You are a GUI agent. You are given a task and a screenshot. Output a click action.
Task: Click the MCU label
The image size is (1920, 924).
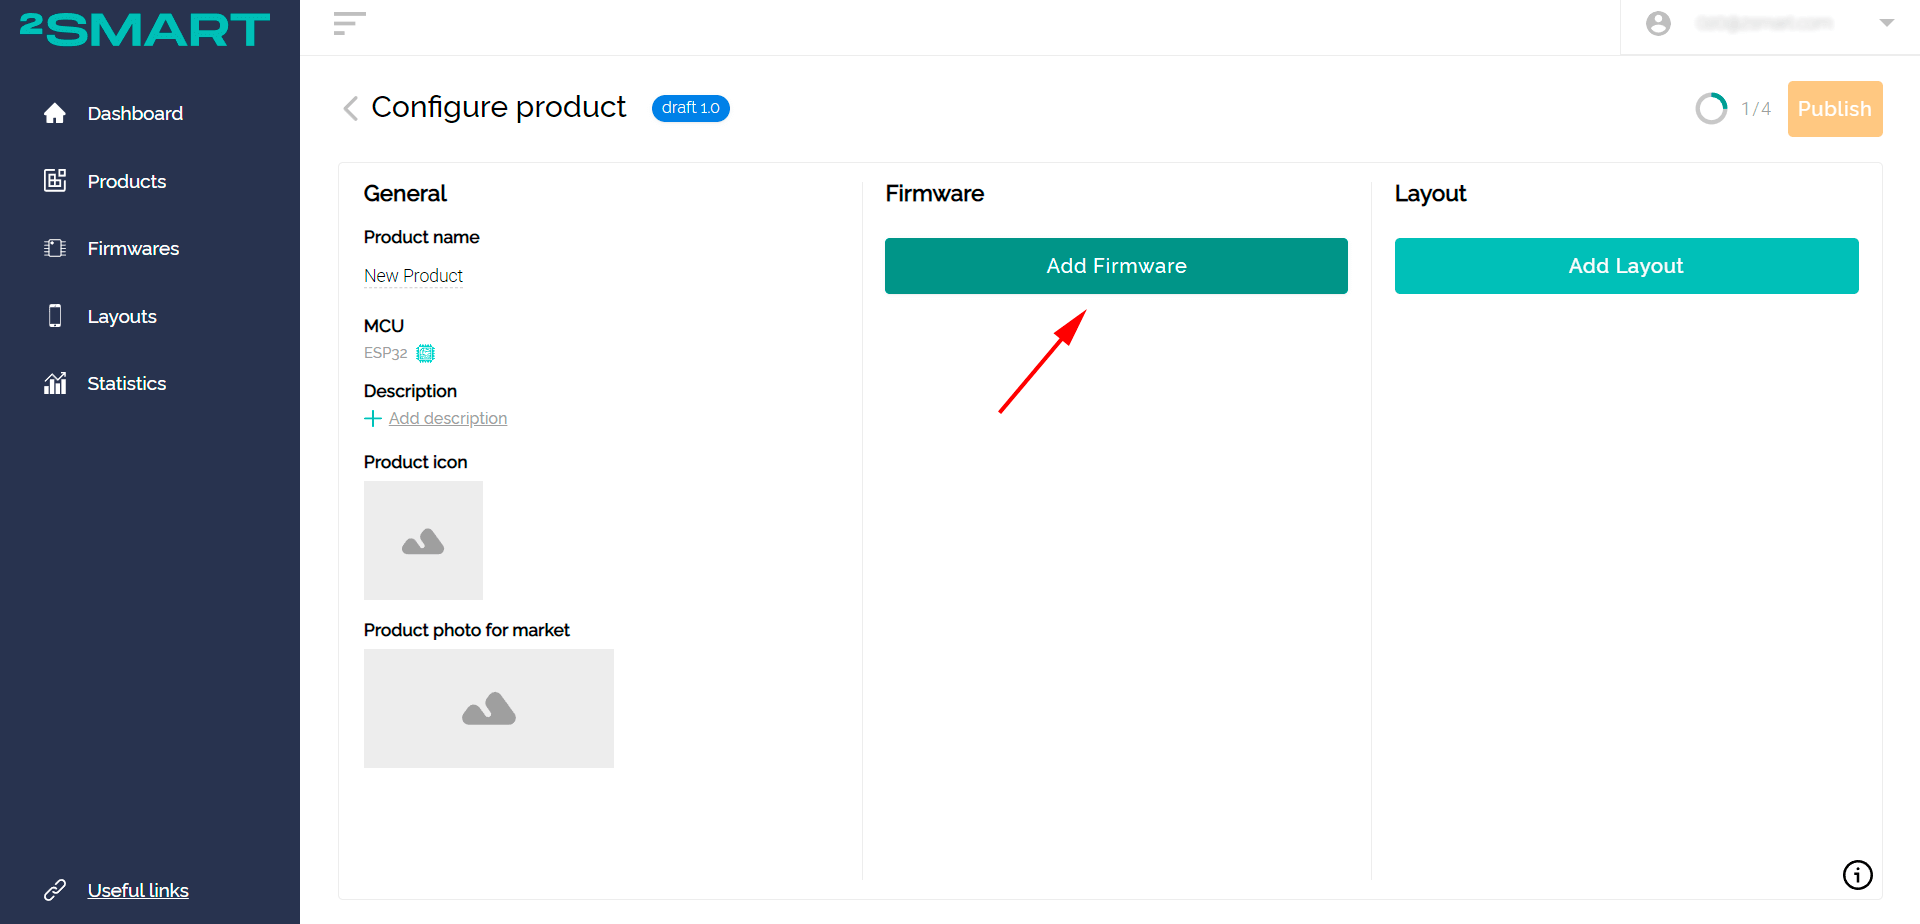tap(384, 326)
